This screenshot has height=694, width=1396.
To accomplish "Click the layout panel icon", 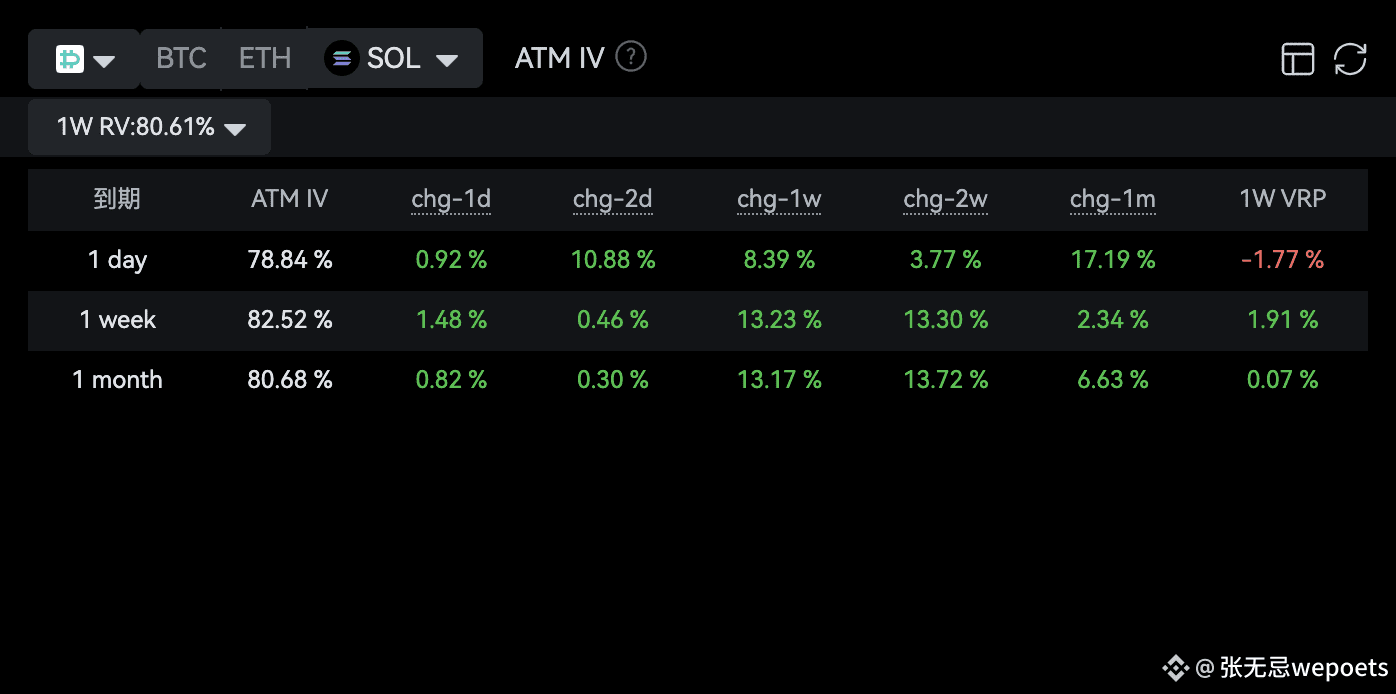I will pos(1298,59).
